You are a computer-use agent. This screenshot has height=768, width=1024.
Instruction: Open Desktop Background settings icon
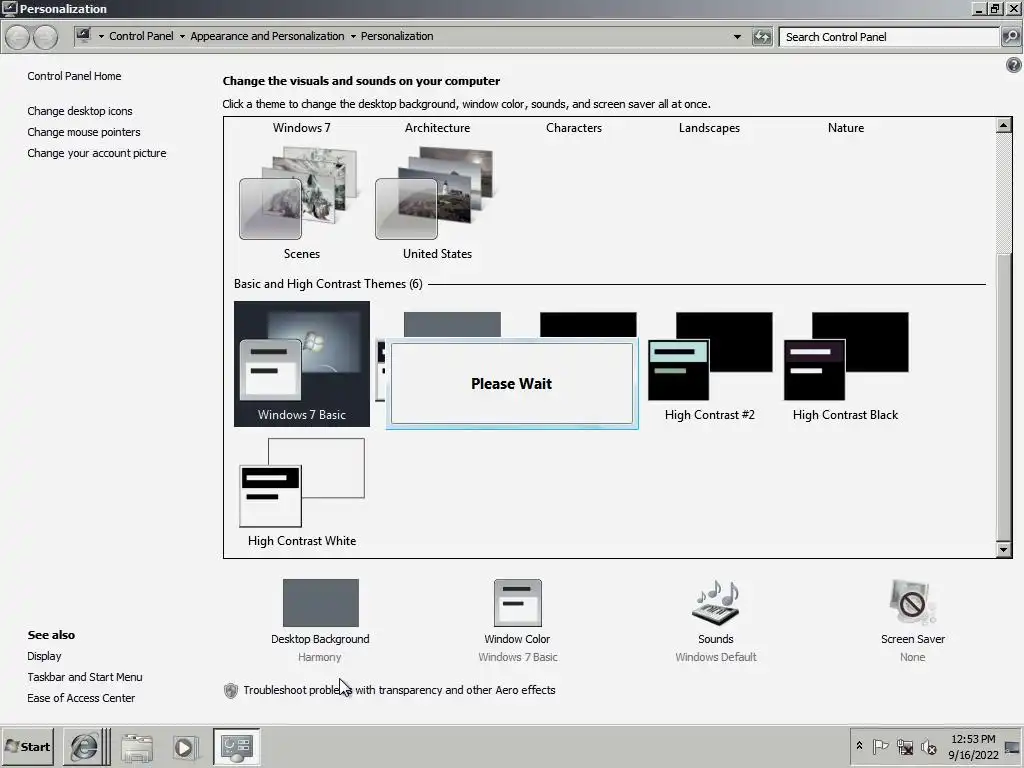click(321, 603)
